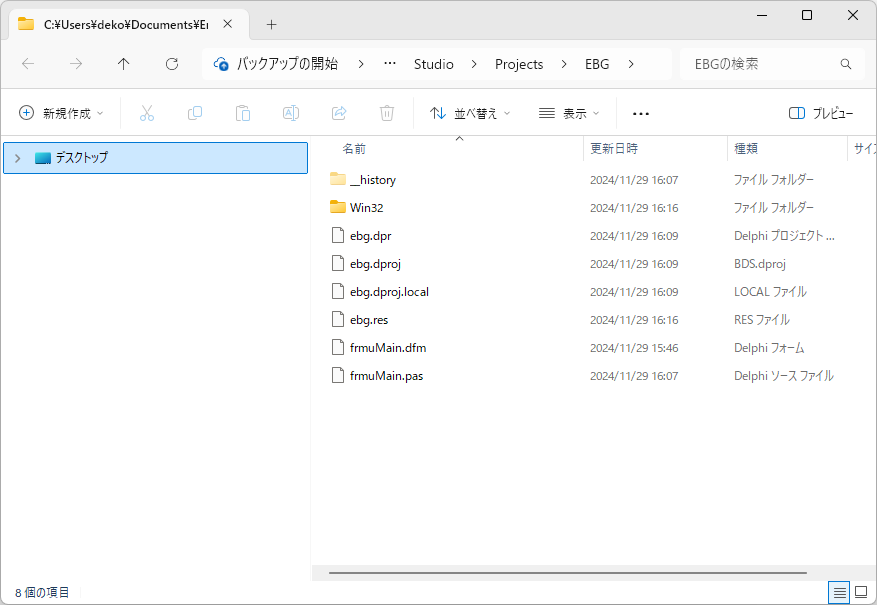Select the frmuMain.pas file name
Viewport: 877px width, 605px height.
coord(386,376)
